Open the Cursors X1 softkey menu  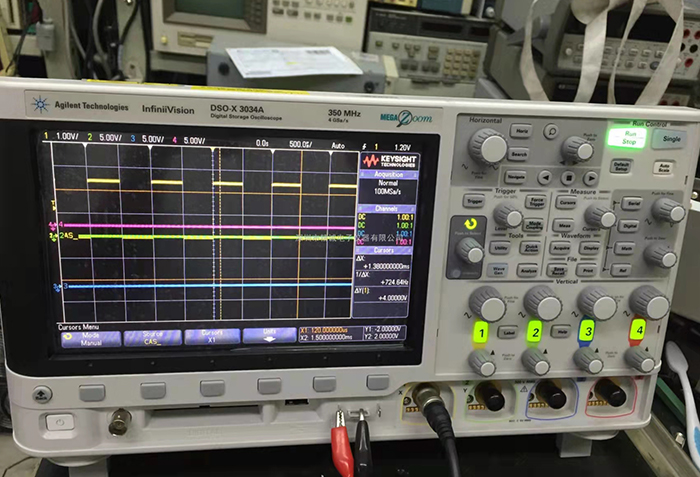(212, 337)
